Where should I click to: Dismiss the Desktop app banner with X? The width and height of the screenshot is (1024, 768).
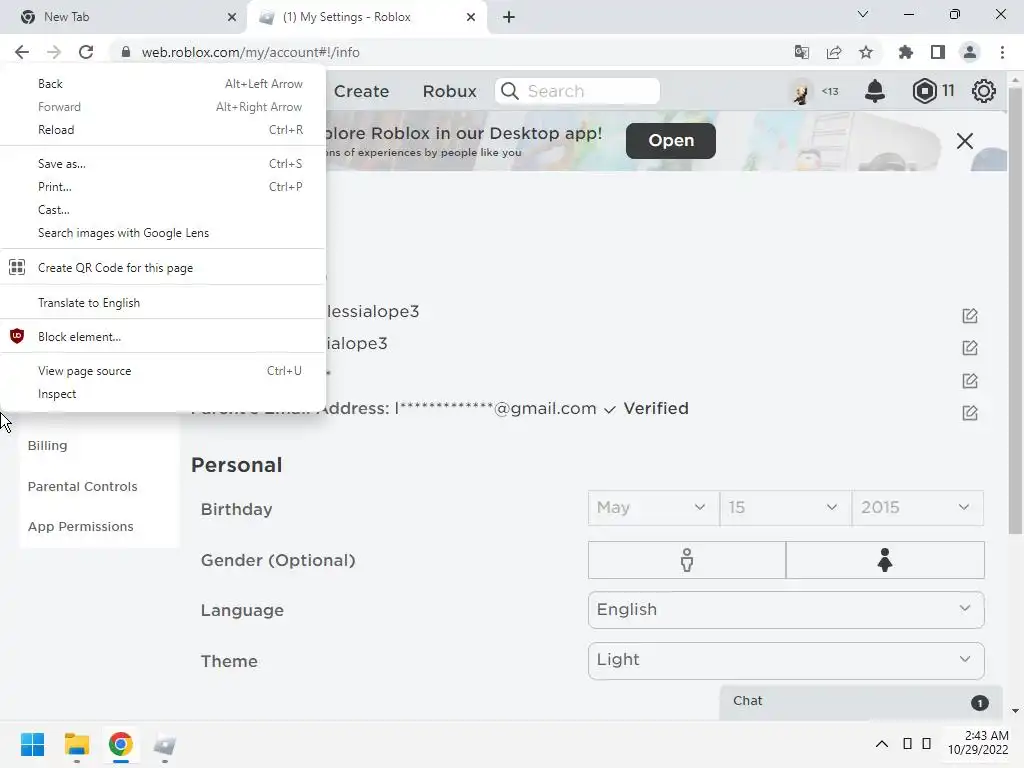pyautogui.click(x=965, y=141)
